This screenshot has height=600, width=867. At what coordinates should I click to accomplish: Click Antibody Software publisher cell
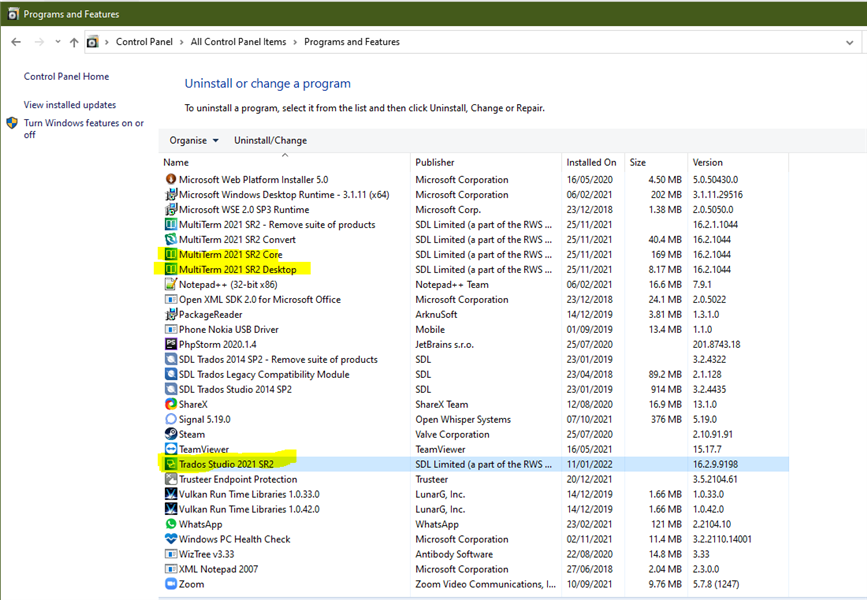pyautogui.click(x=454, y=554)
